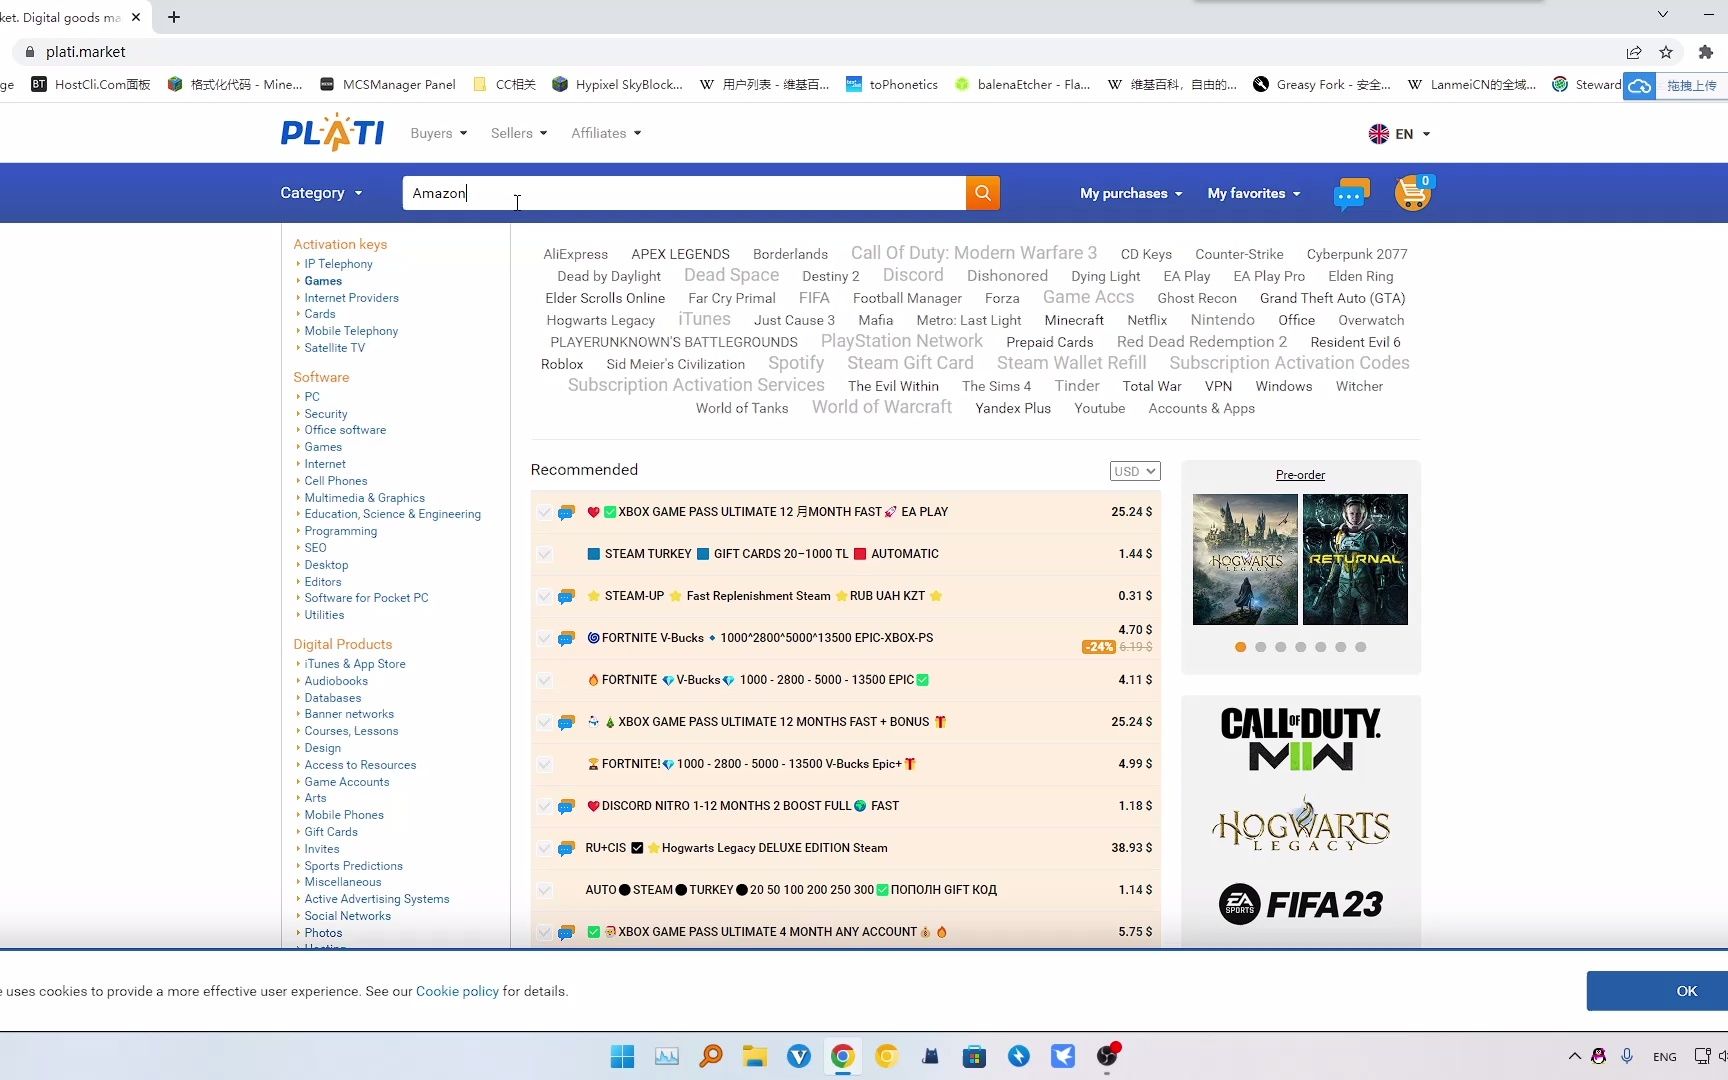The width and height of the screenshot is (1728, 1080).
Task: Tick checkbox for XBOX GAME PASS 12 MONTHS + BONUS
Action: click(545, 722)
